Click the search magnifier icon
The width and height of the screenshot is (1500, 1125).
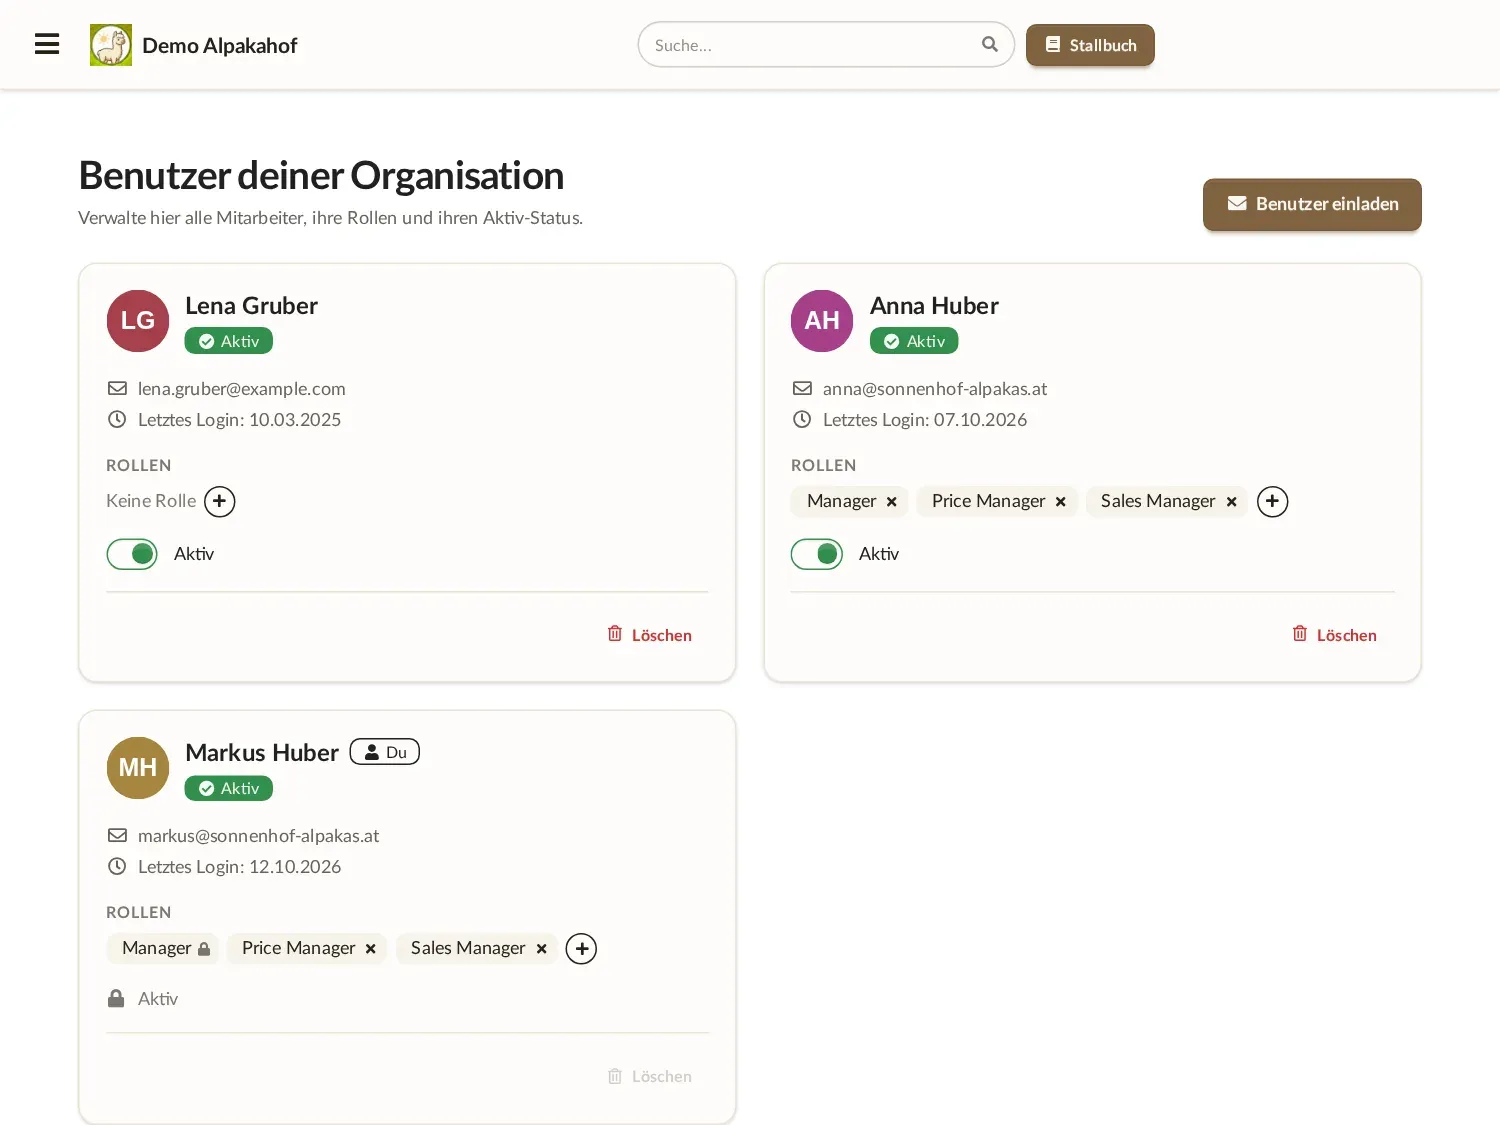coord(990,44)
